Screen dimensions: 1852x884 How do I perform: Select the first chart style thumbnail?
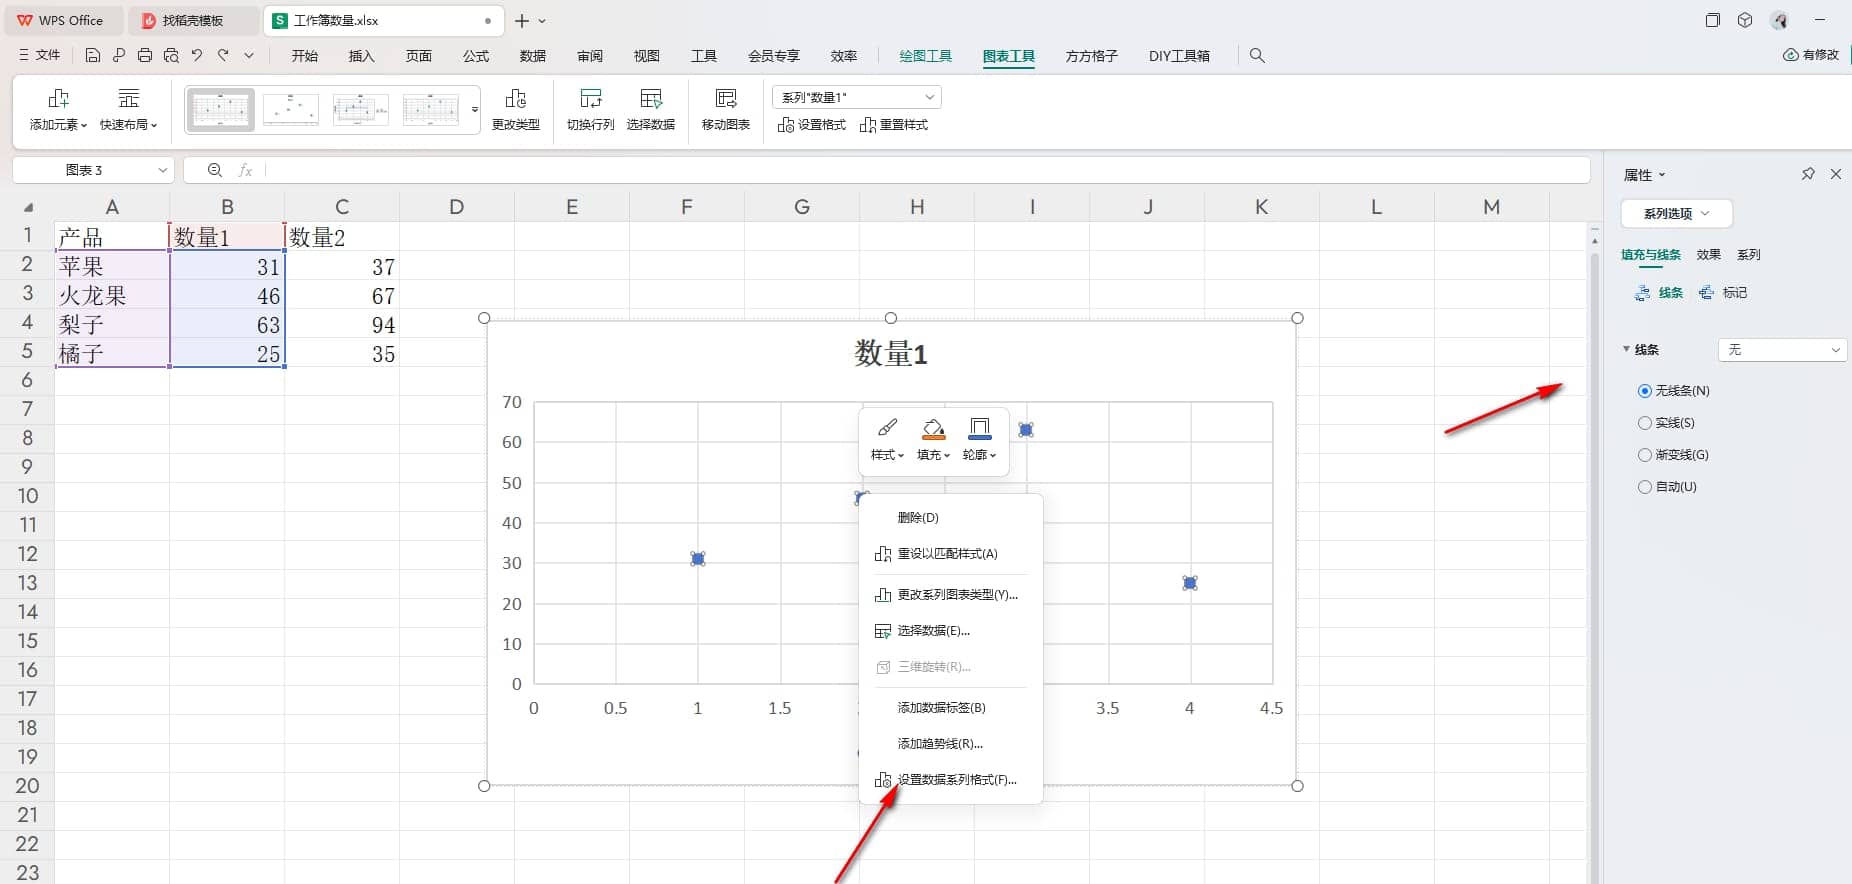pyautogui.click(x=220, y=110)
